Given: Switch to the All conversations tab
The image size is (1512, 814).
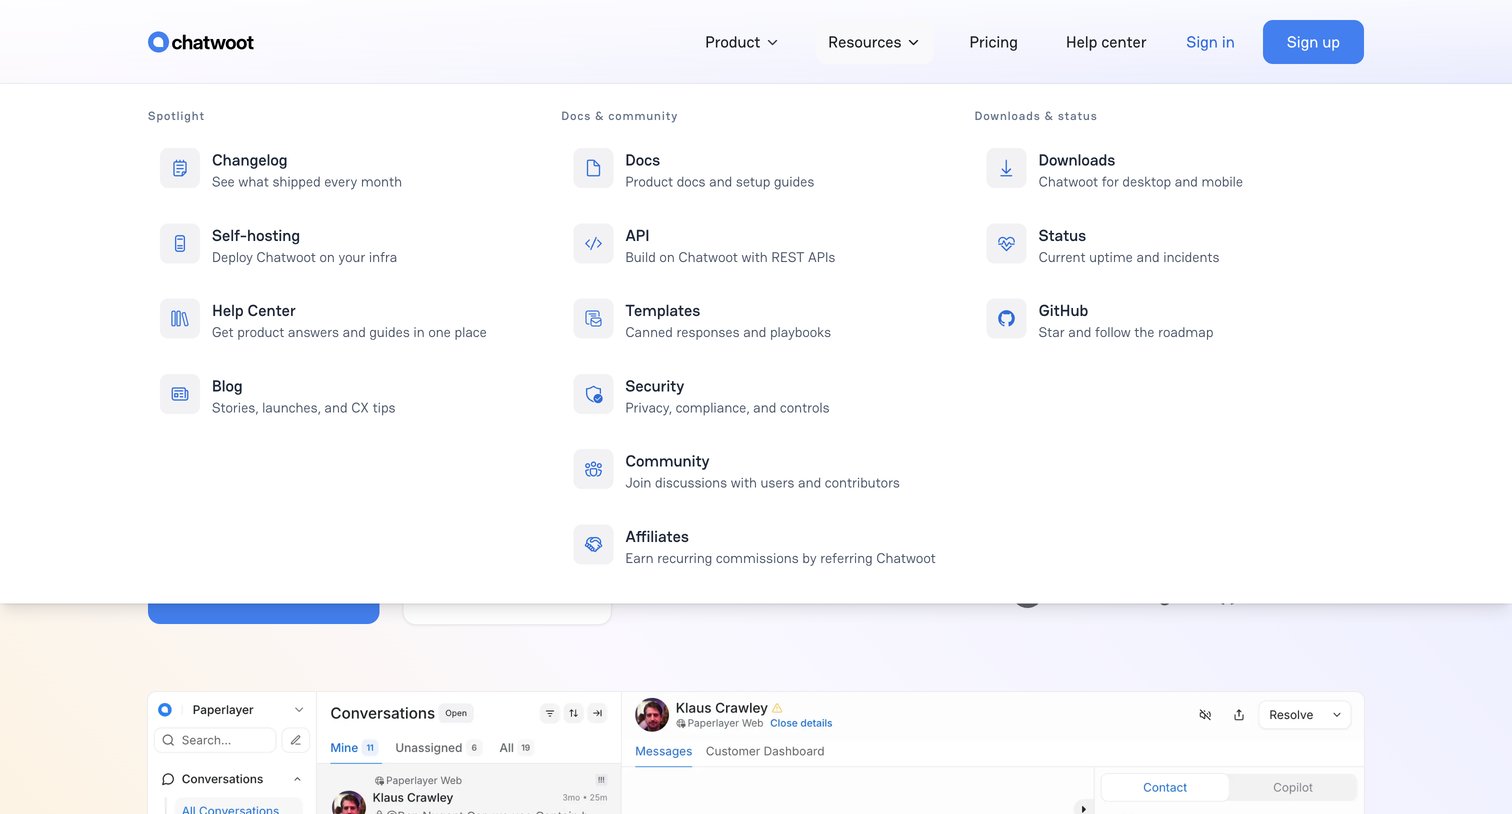Looking at the screenshot, I should [516, 748].
